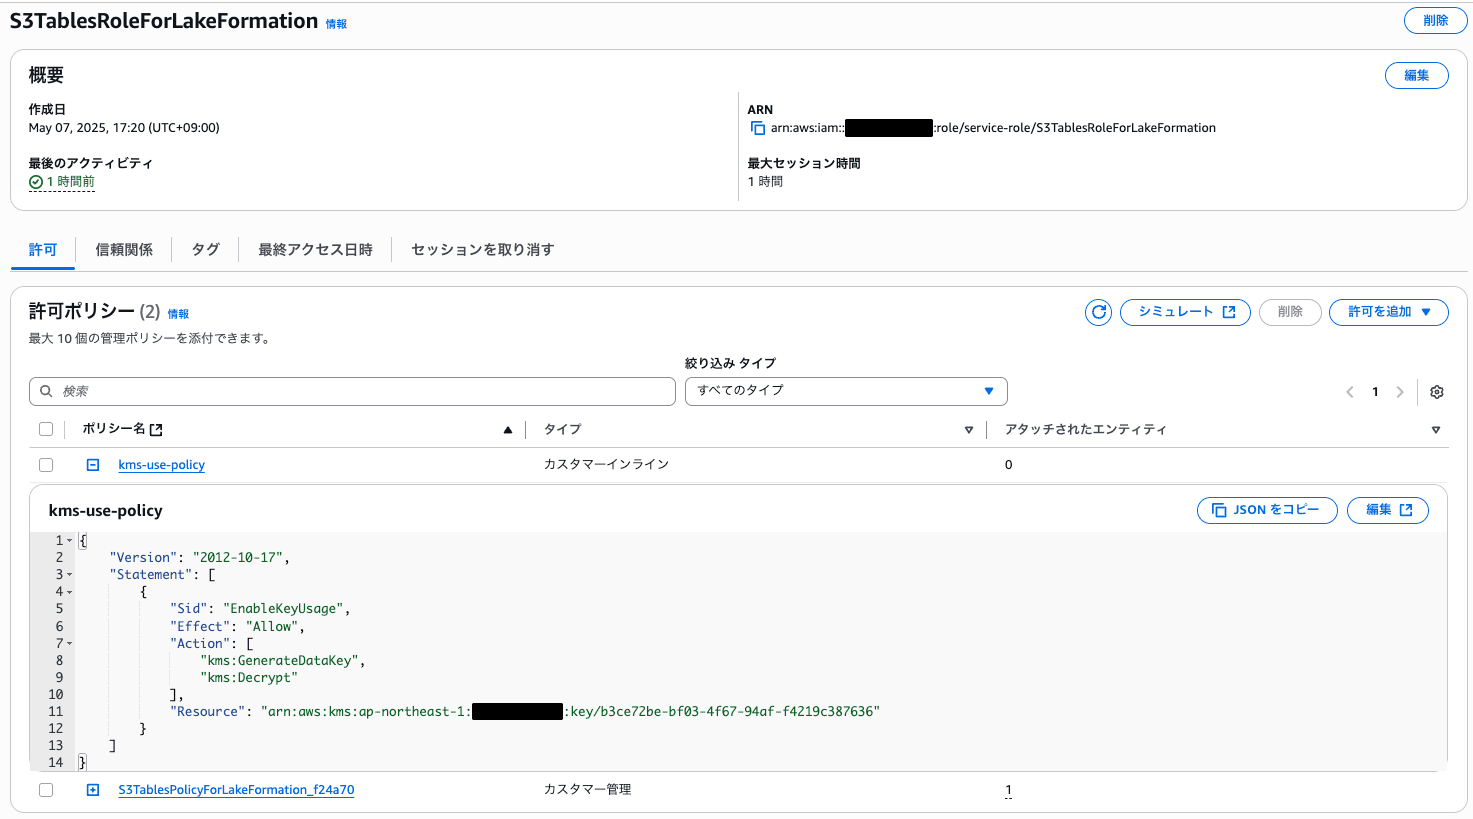Click the カスタマーインライン type cell
This screenshot has width=1473, height=819.
[606, 465]
